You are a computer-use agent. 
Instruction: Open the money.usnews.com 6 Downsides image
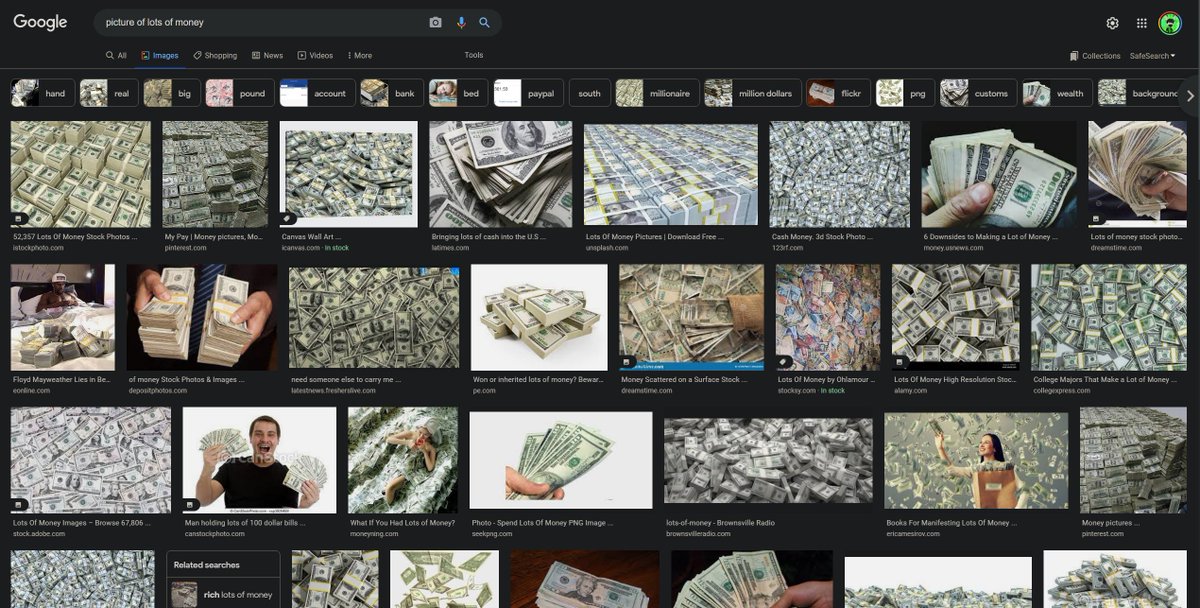[999, 174]
